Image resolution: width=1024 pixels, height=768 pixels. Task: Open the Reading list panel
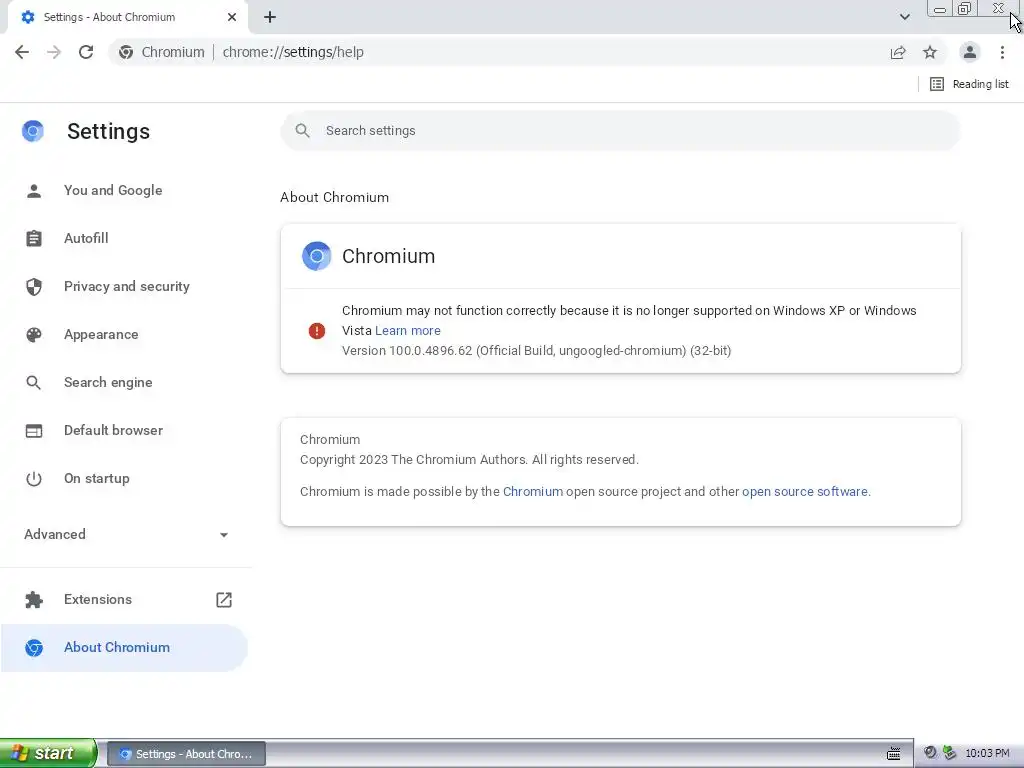click(969, 84)
